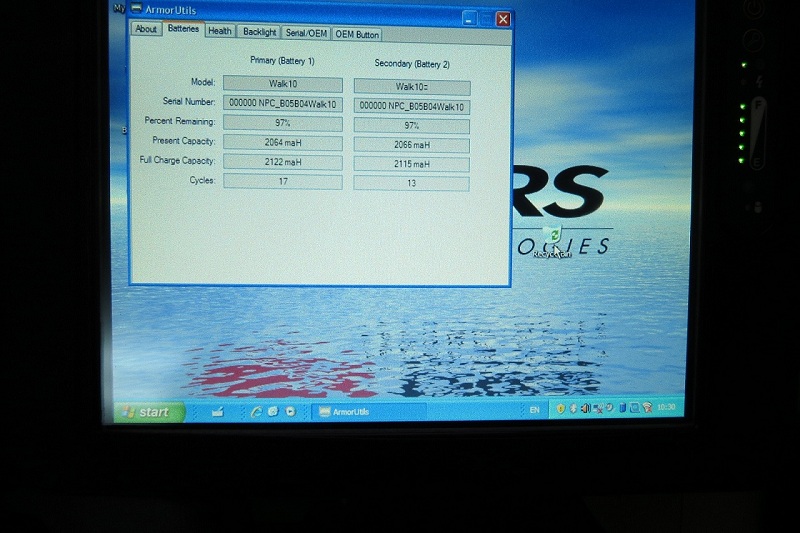This screenshot has width=800, height=533.
Task: Click the media player quick launch icon
Action: point(290,411)
